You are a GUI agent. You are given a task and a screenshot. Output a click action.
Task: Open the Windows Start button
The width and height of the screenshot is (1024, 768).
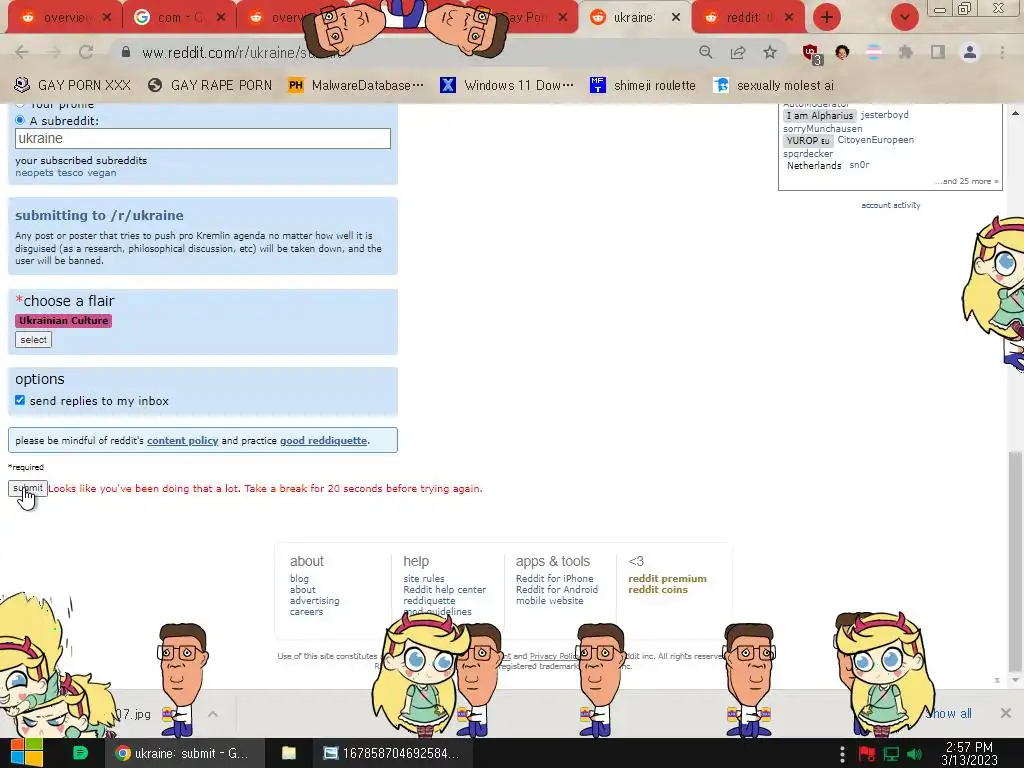(x=26, y=753)
